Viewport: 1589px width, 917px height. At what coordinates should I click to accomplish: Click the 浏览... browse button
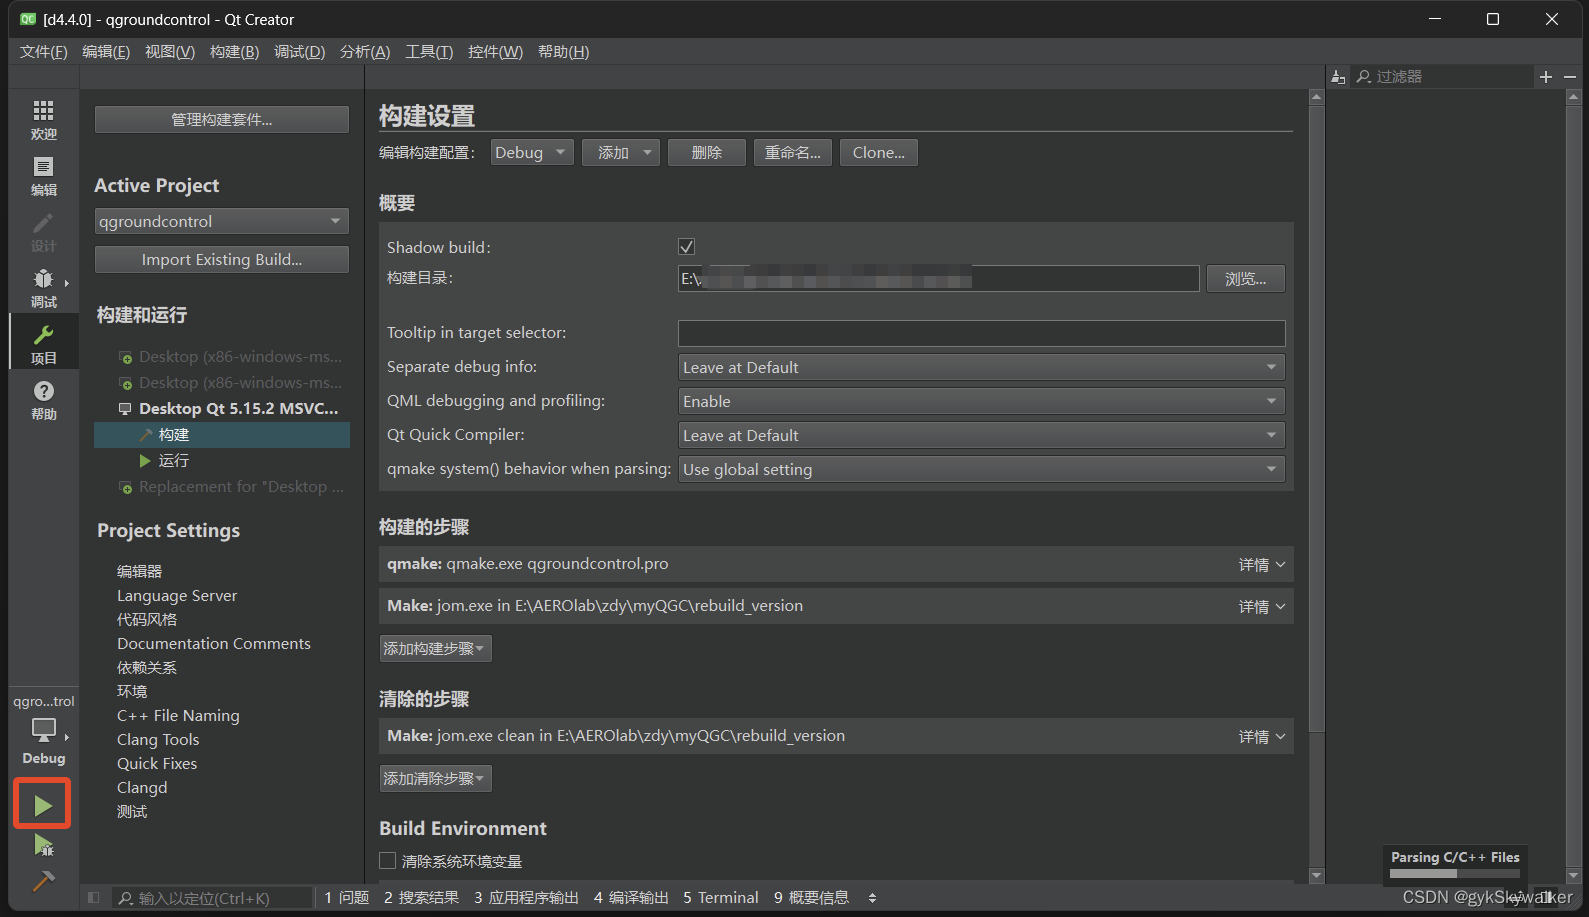click(1246, 279)
